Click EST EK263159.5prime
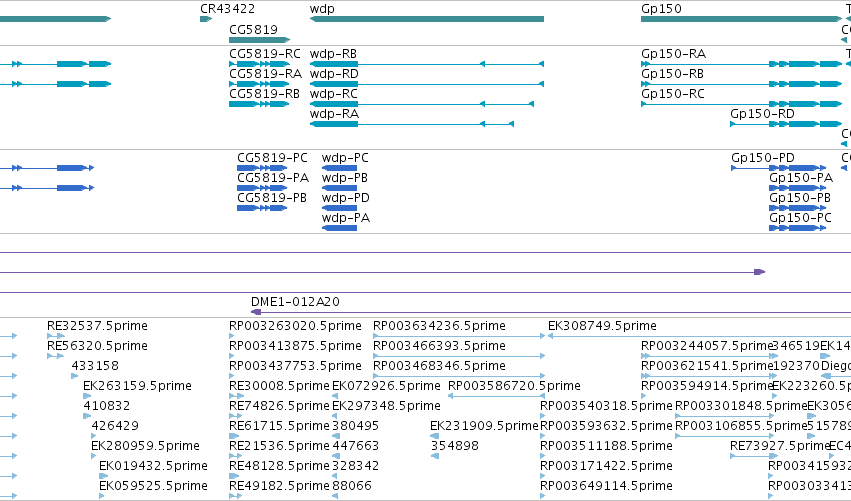The image size is (851, 501). pyautogui.click(x=137, y=386)
